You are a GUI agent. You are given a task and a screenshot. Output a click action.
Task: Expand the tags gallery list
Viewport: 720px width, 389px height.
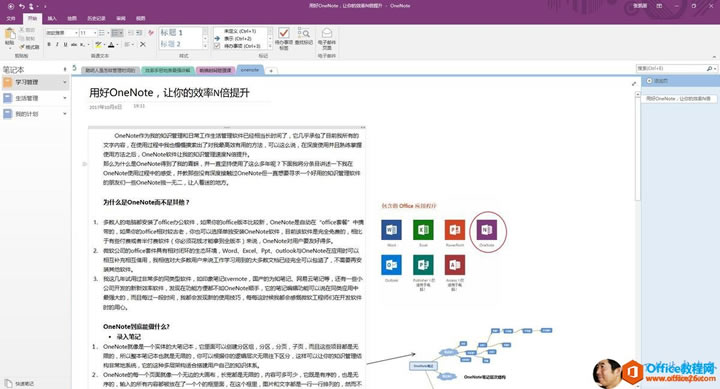270,46
